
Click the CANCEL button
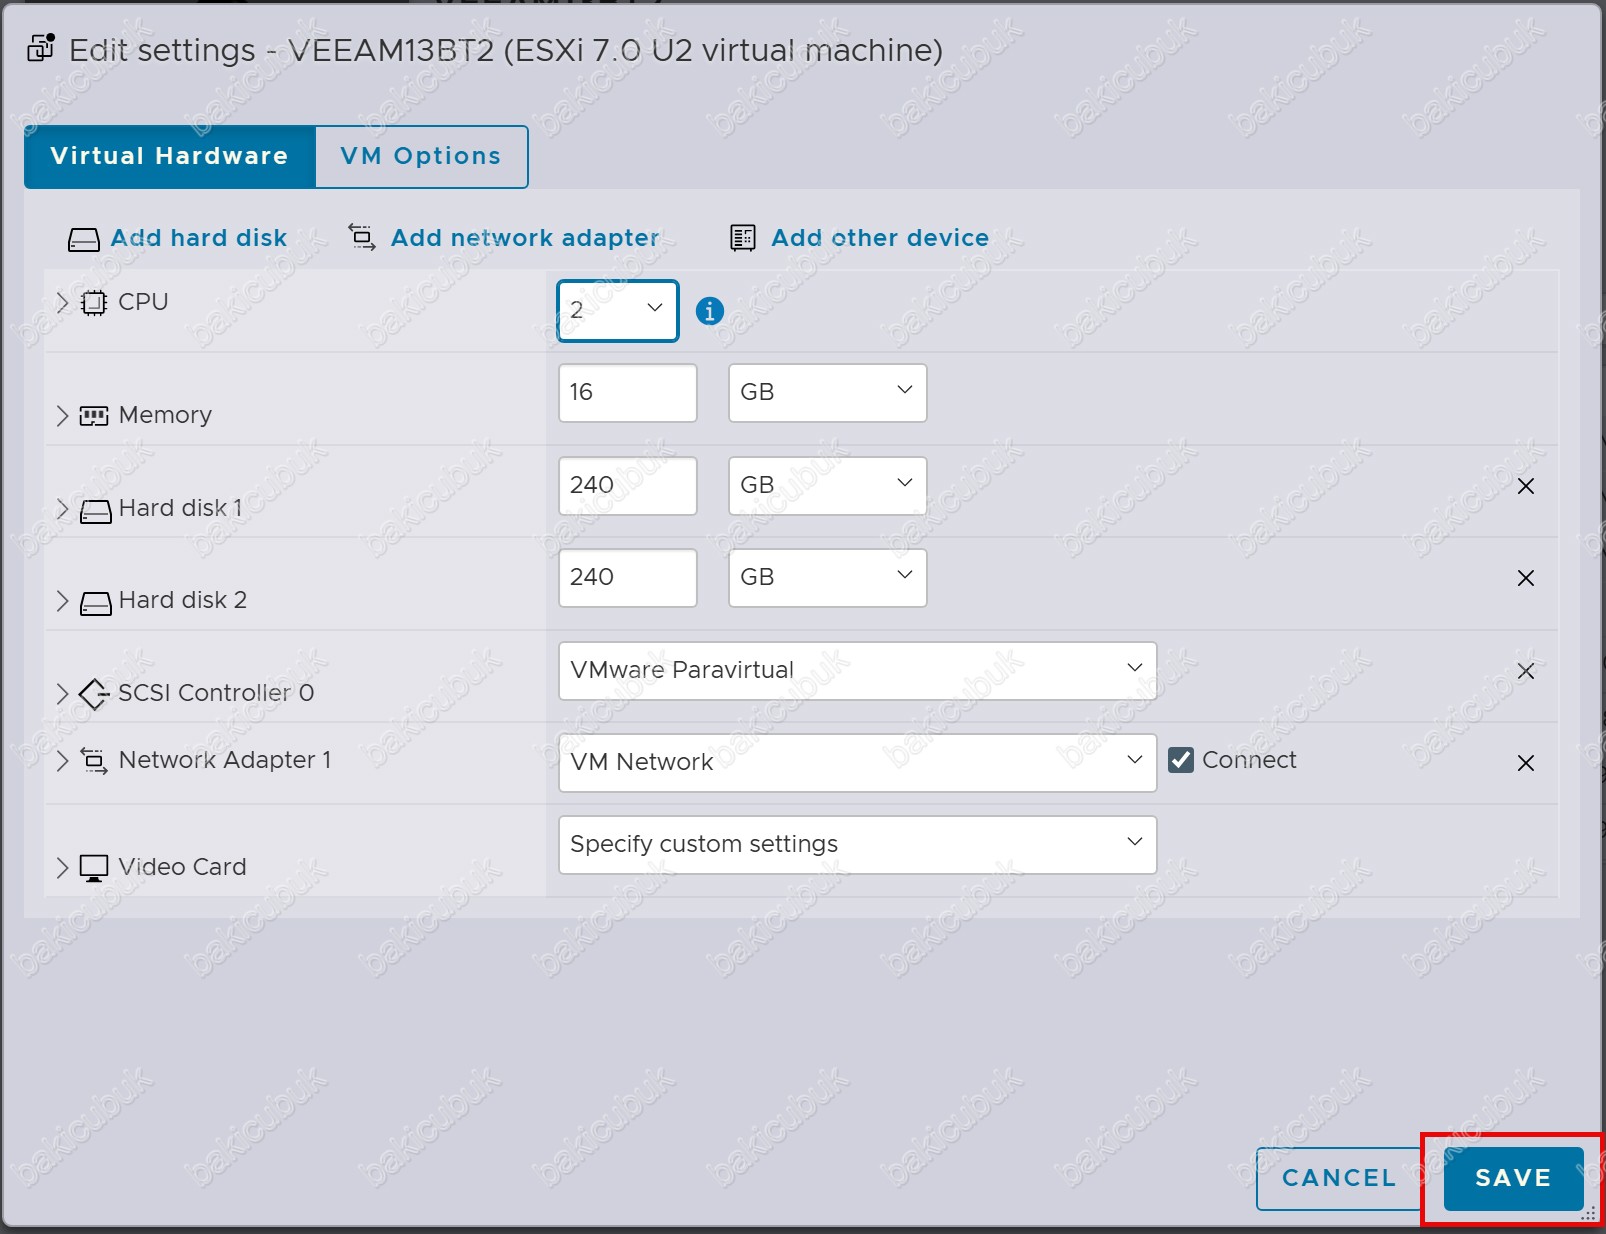coord(1339,1178)
